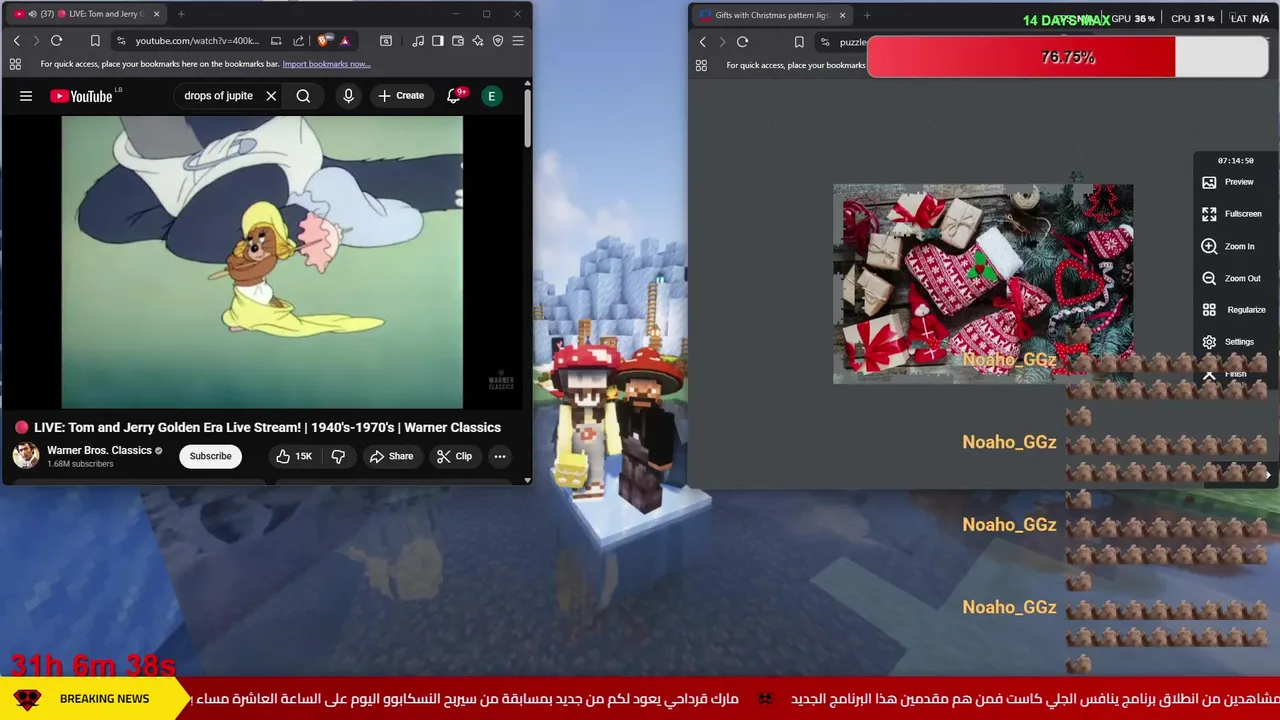Open the Leo AI sparkle icon
1280x720 pixels.
pyautogui.click(x=478, y=41)
